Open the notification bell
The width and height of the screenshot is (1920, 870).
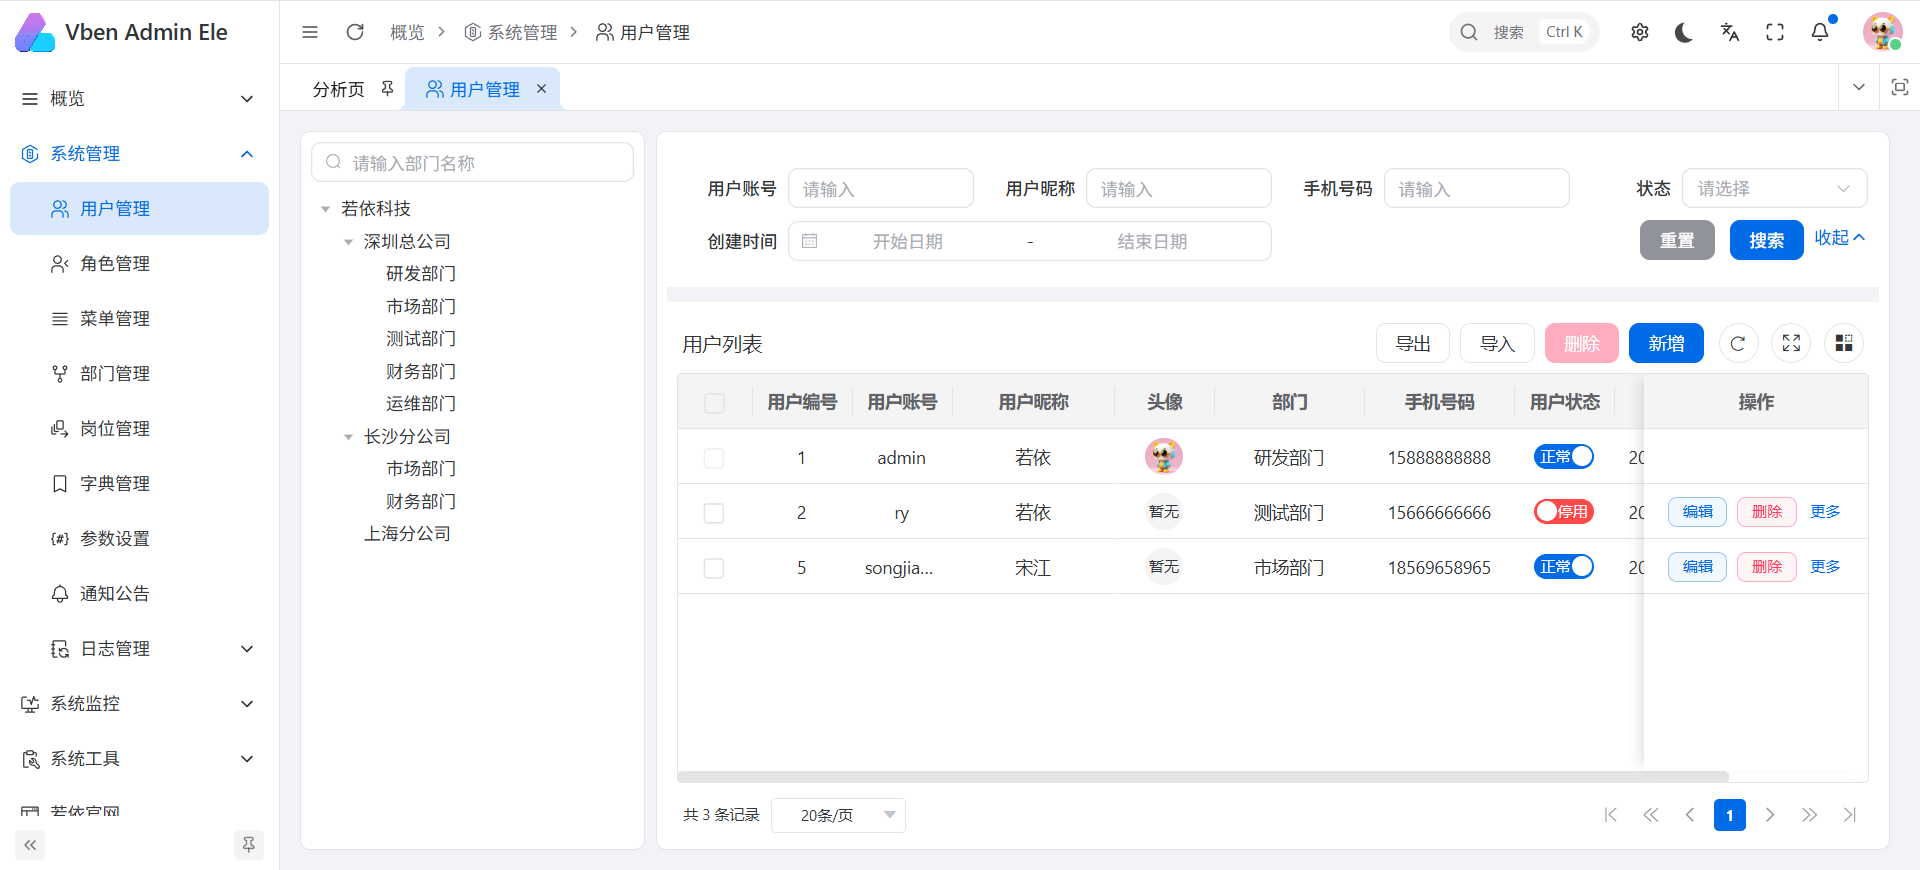pyautogui.click(x=1820, y=32)
